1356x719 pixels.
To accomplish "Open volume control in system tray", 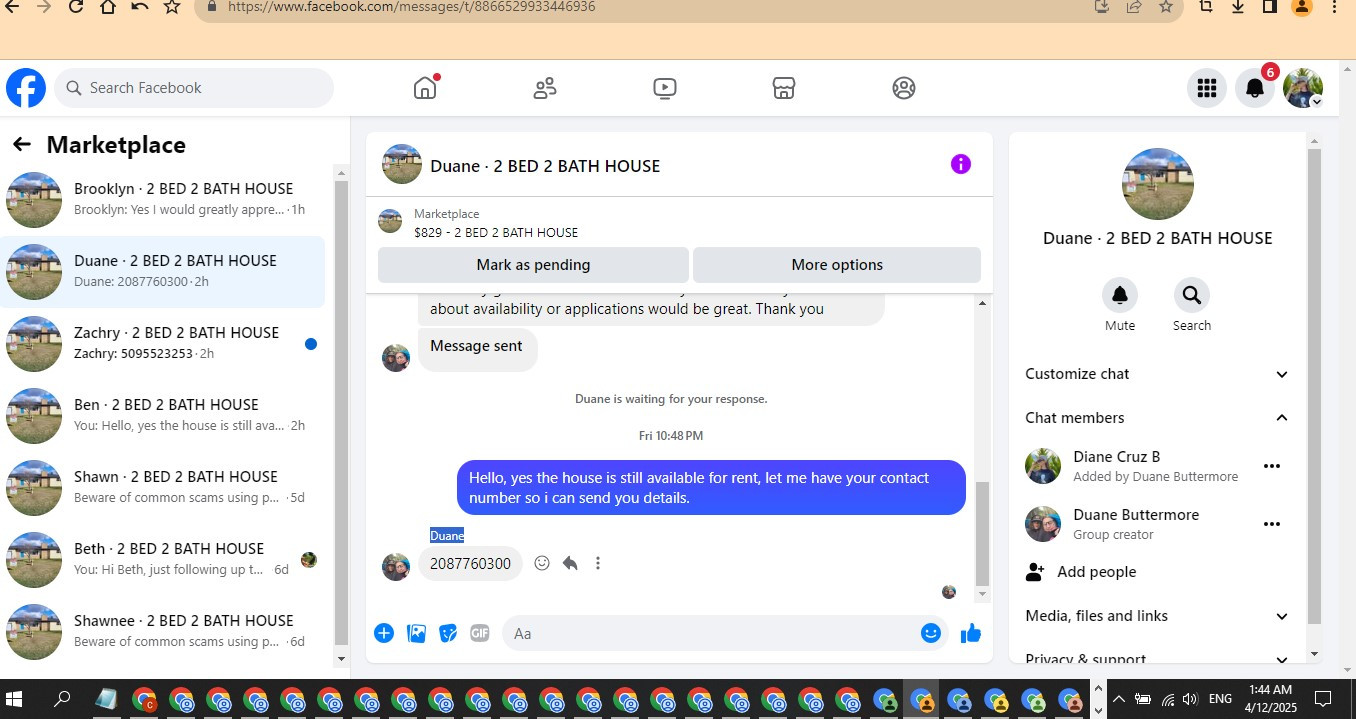I will (1190, 699).
